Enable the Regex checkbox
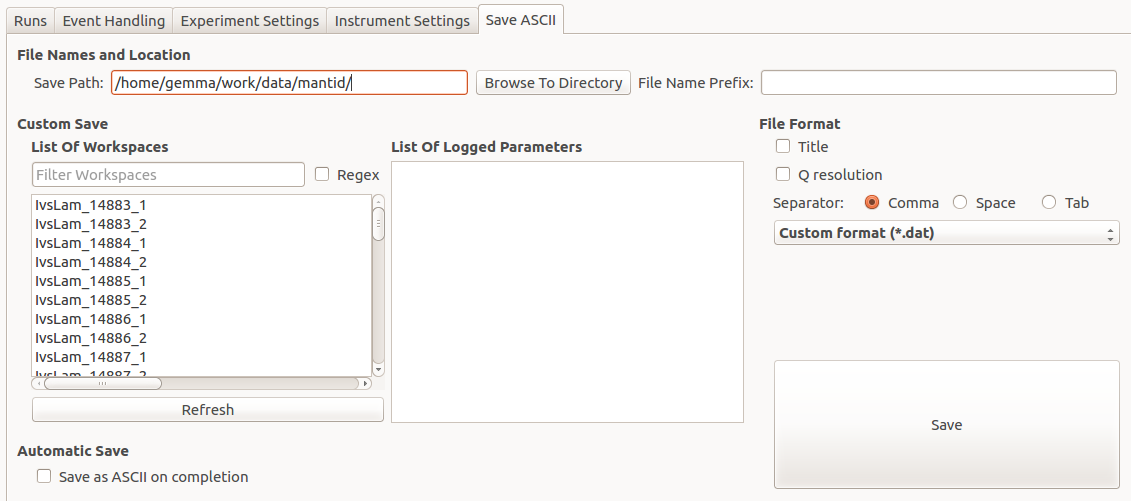1131x501 pixels. (322, 174)
